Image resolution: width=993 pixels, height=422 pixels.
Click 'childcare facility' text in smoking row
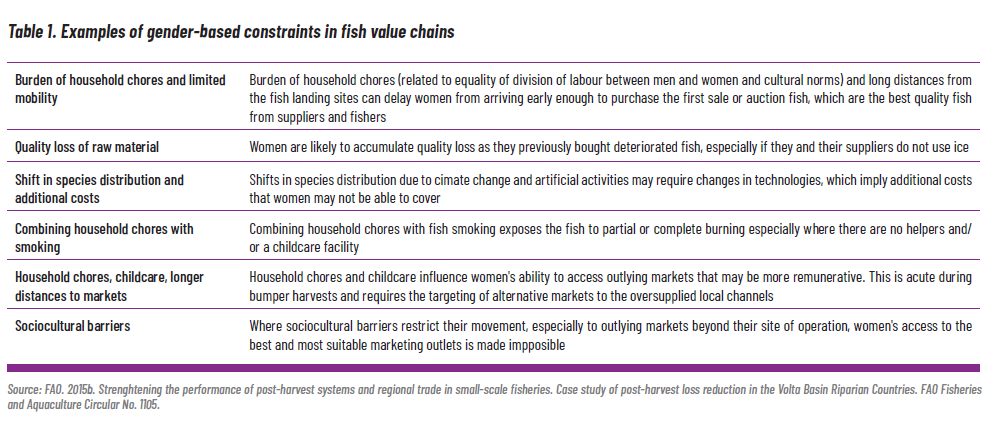[315, 247]
